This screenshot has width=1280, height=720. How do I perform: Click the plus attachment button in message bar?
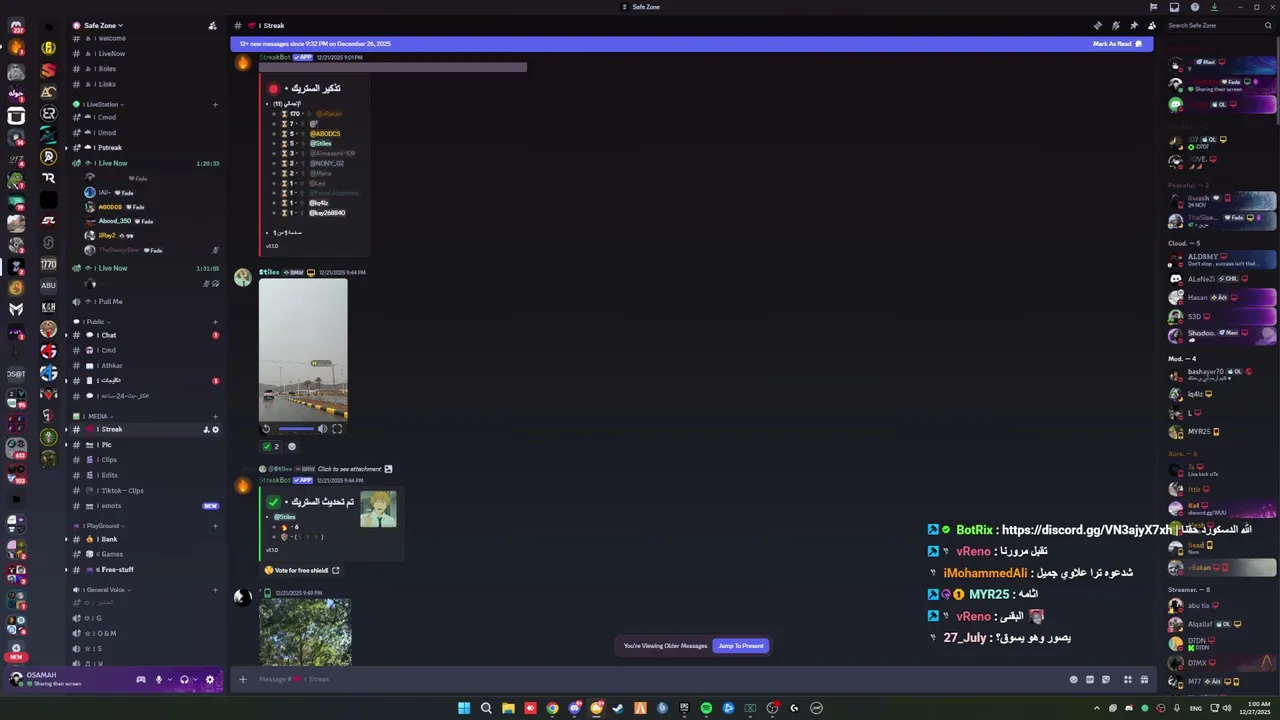(242, 680)
